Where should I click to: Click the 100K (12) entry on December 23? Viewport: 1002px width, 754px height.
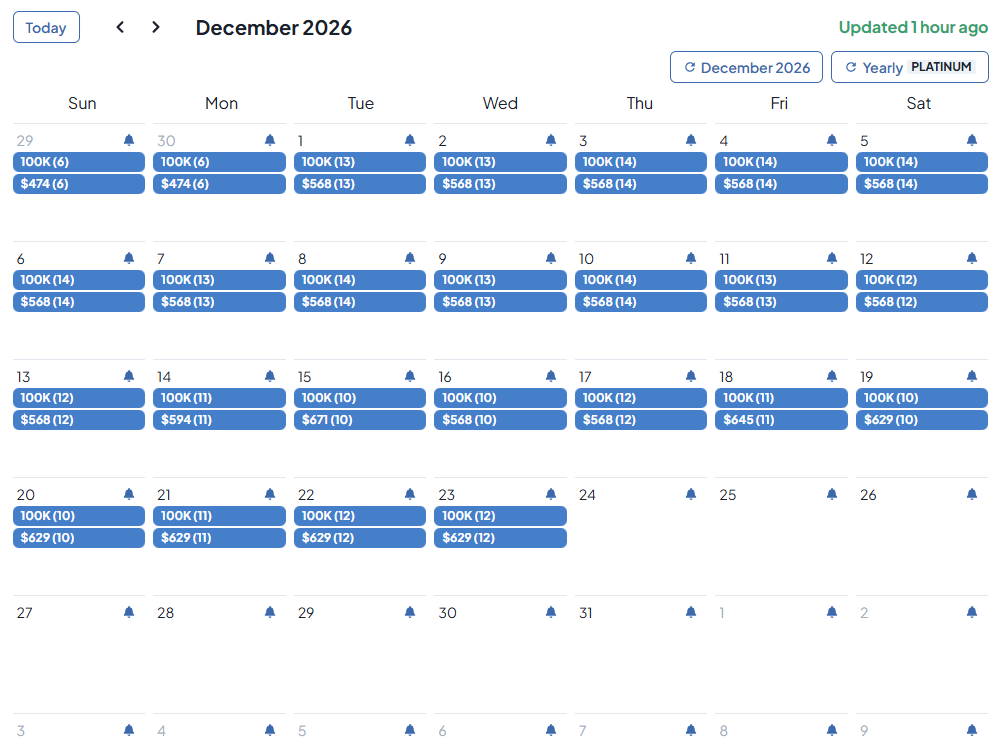(500, 516)
